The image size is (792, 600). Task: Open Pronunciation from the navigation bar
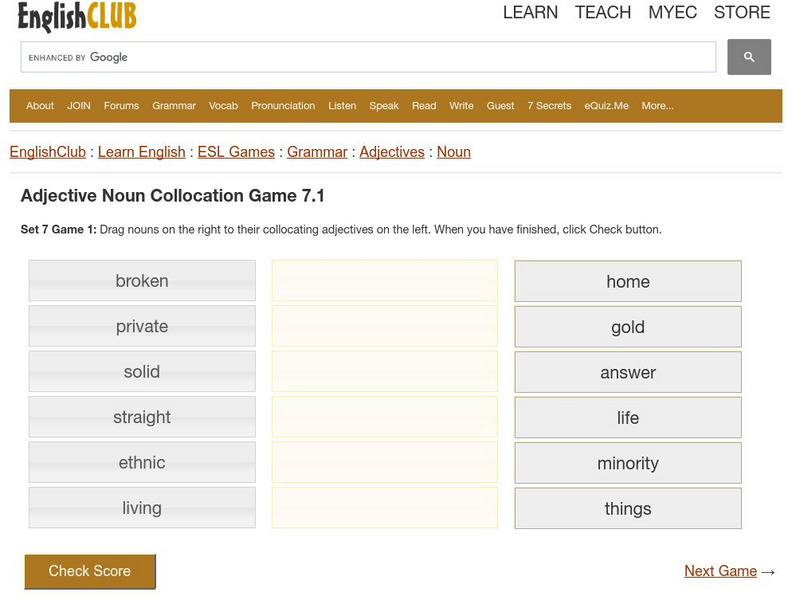[283, 106]
